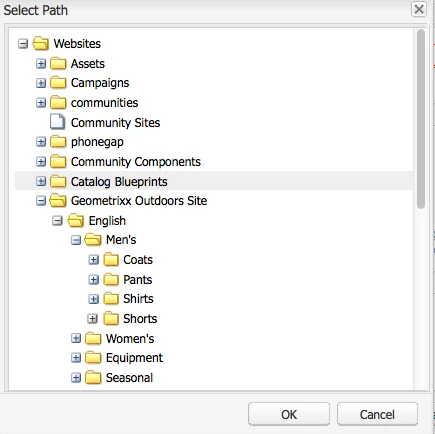
Task: Click the Community Sites page icon
Action: point(57,122)
